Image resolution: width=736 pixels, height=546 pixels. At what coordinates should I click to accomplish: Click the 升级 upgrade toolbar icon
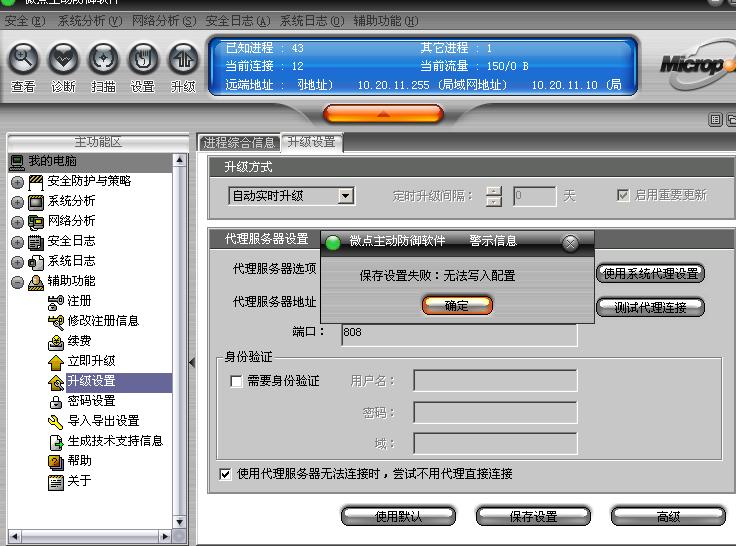183,59
